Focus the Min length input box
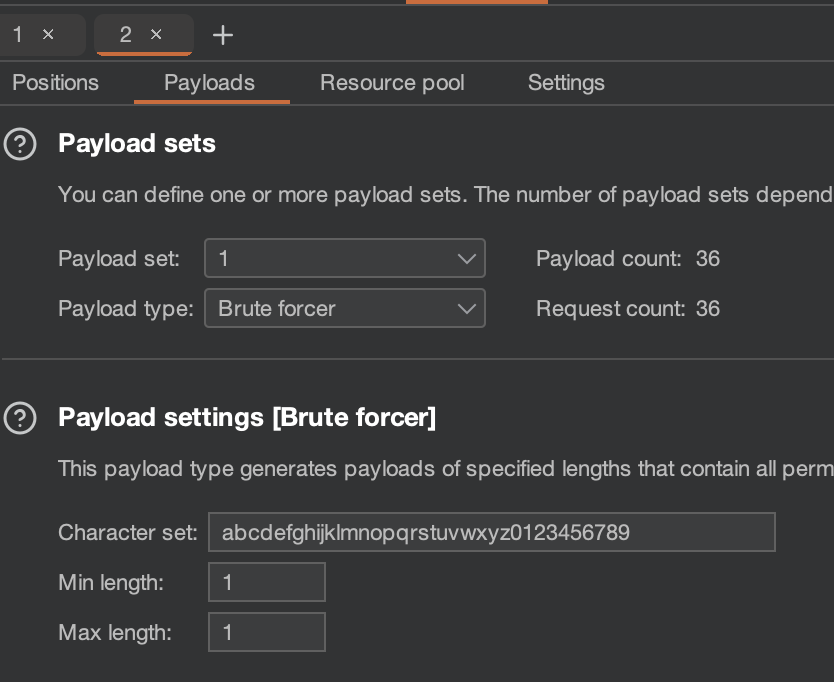The width and height of the screenshot is (834, 682). pyautogui.click(x=266, y=582)
